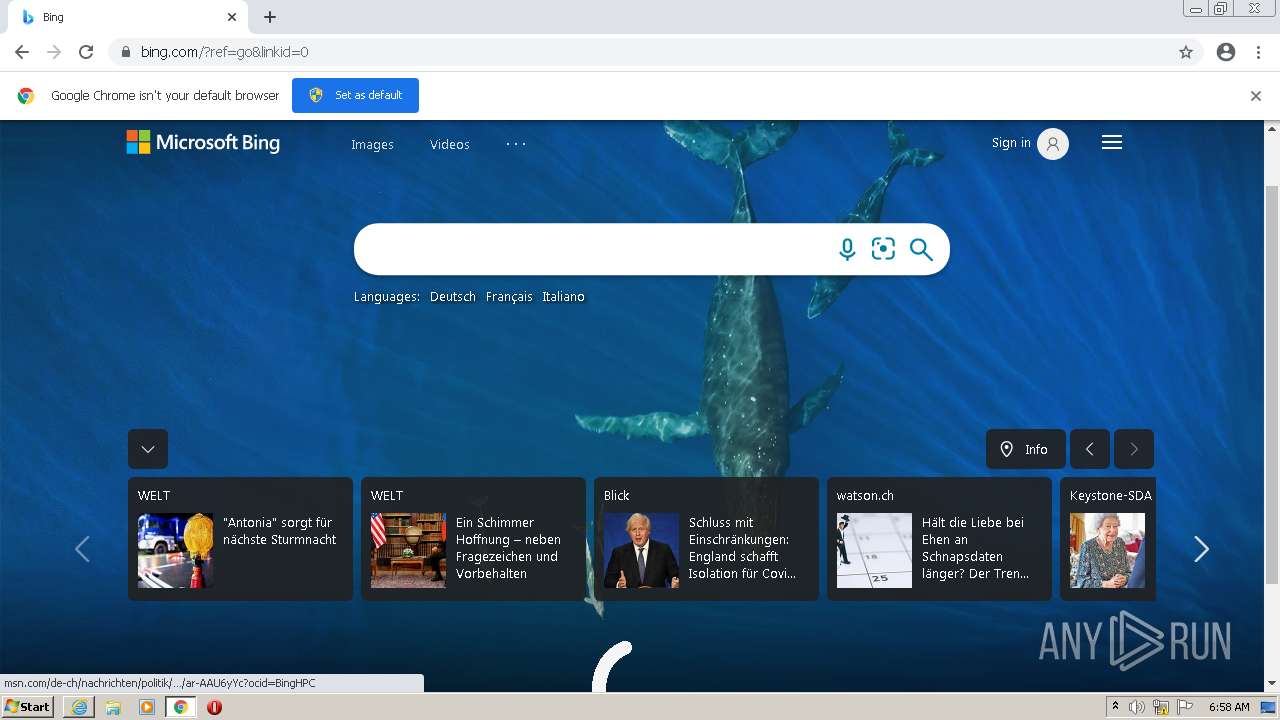Screen dimensions: 1280x720
Task: Click the Keystone-SDA Queen thumbnail
Action: point(1107,550)
